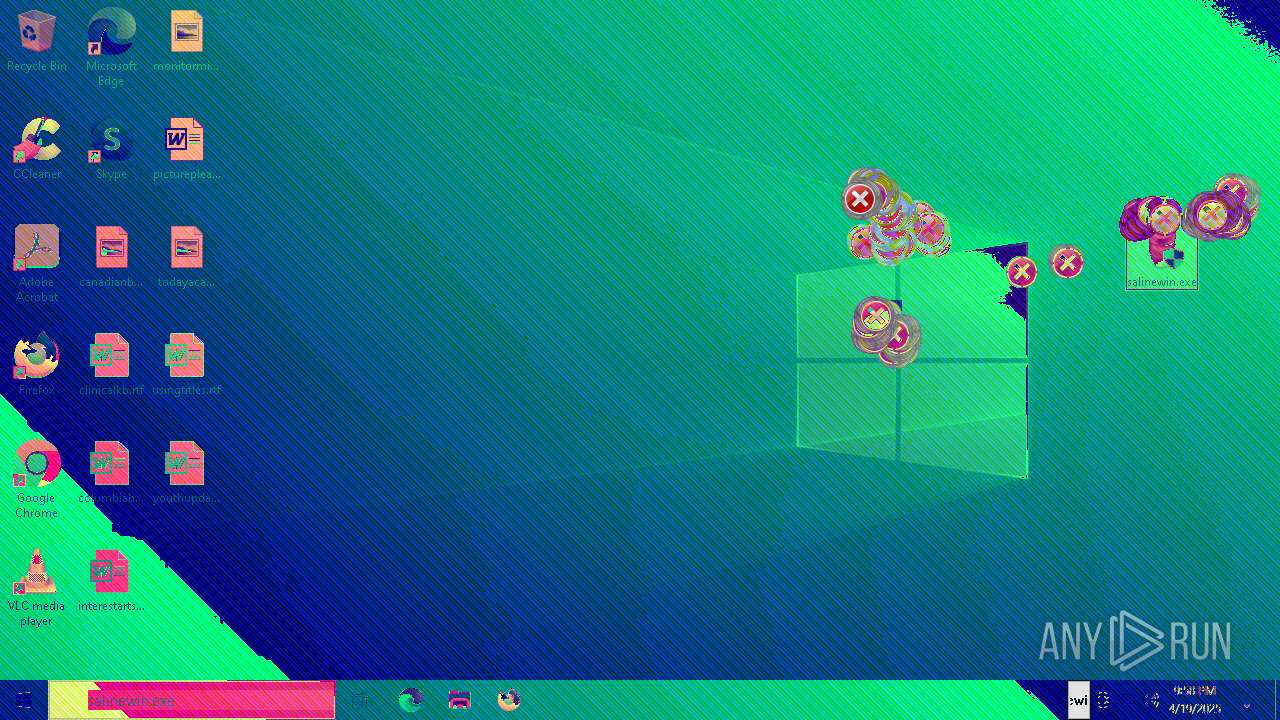1280x720 pixels.
Task: Select the clinicalkb.rtf document icon
Action: (x=111, y=365)
